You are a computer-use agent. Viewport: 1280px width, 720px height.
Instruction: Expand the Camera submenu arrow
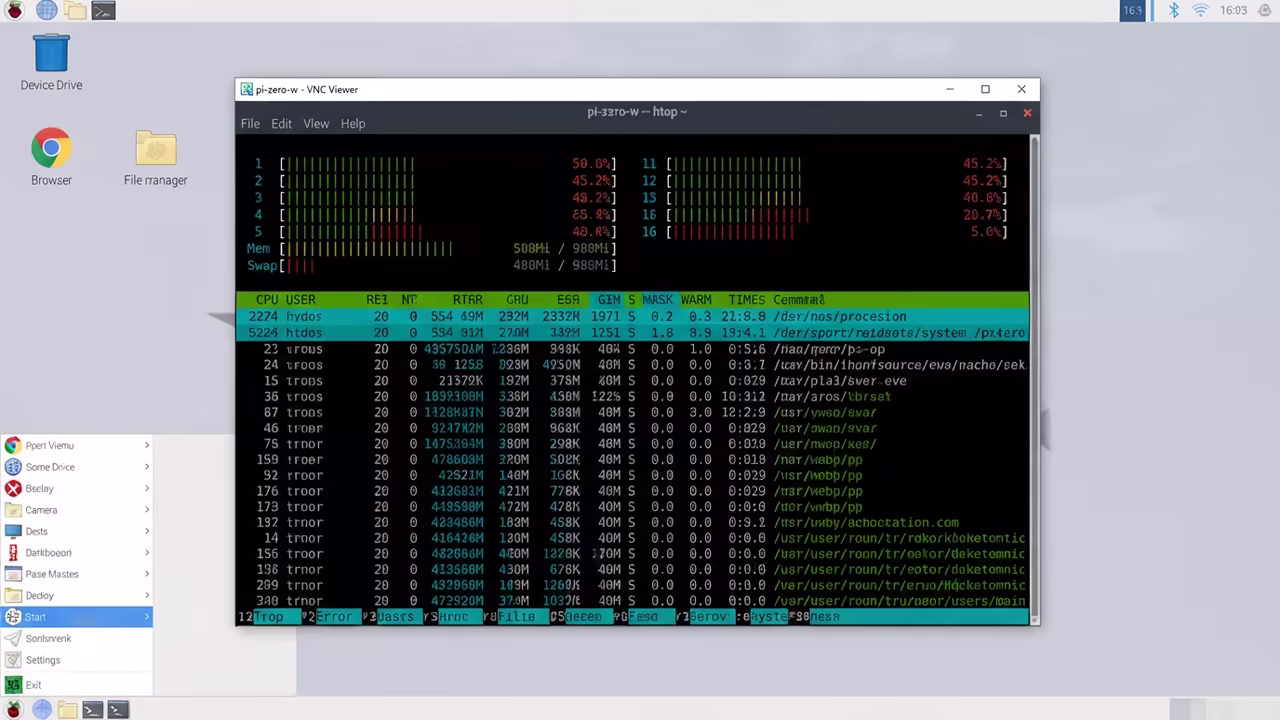pos(147,510)
